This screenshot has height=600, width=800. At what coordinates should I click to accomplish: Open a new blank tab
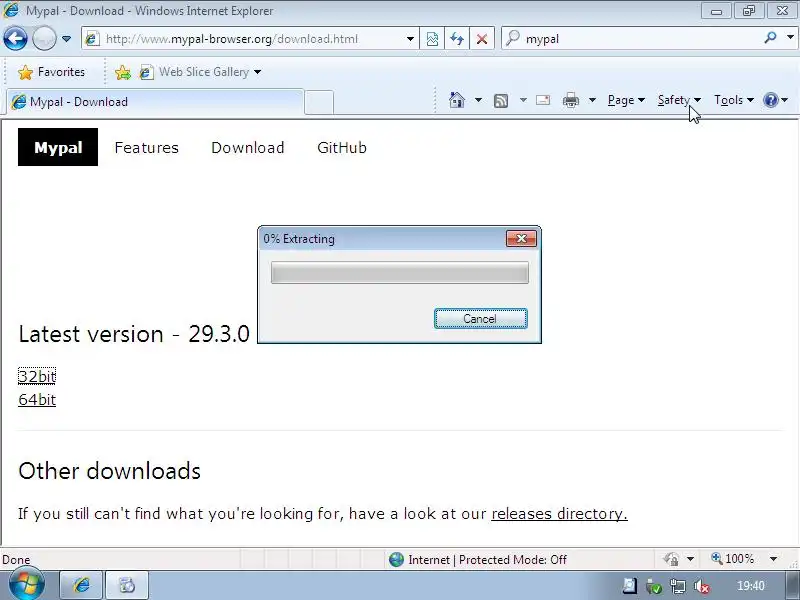[319, 102]
